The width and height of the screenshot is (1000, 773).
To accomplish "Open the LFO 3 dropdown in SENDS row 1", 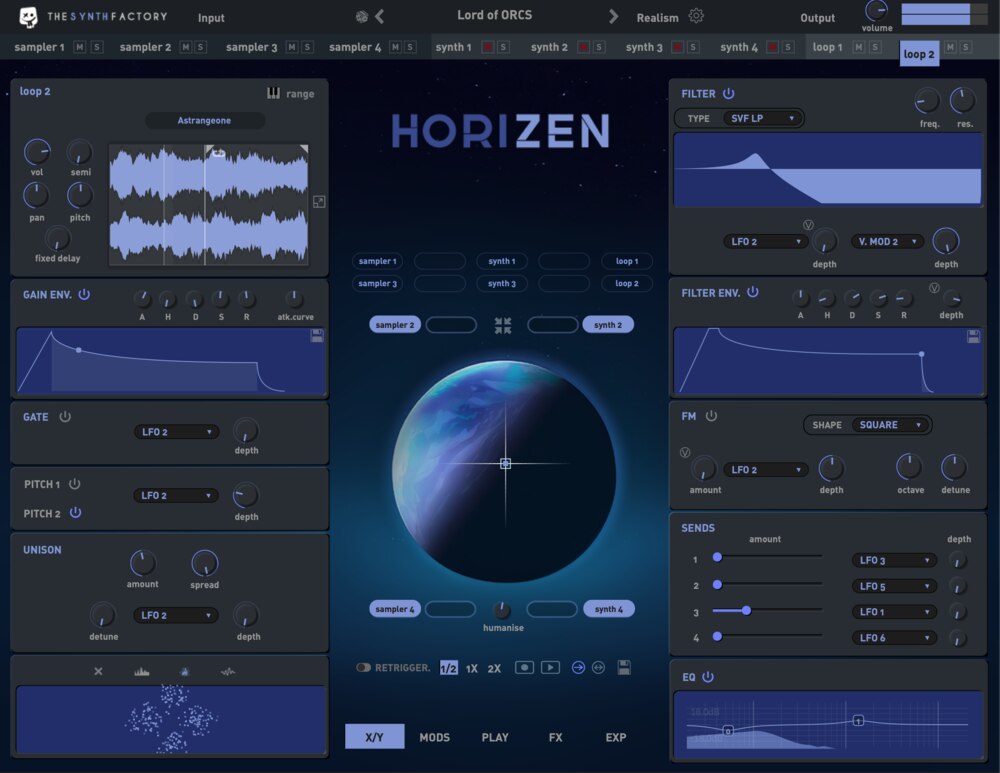I will (893, 560).
